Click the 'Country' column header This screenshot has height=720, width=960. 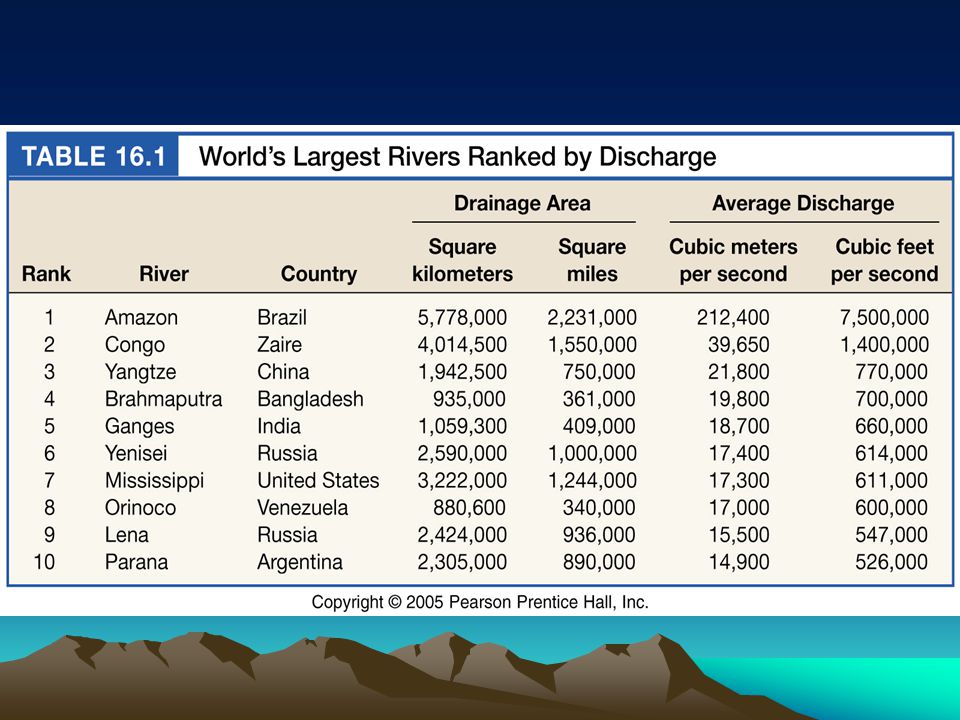[x=319, y=274]
